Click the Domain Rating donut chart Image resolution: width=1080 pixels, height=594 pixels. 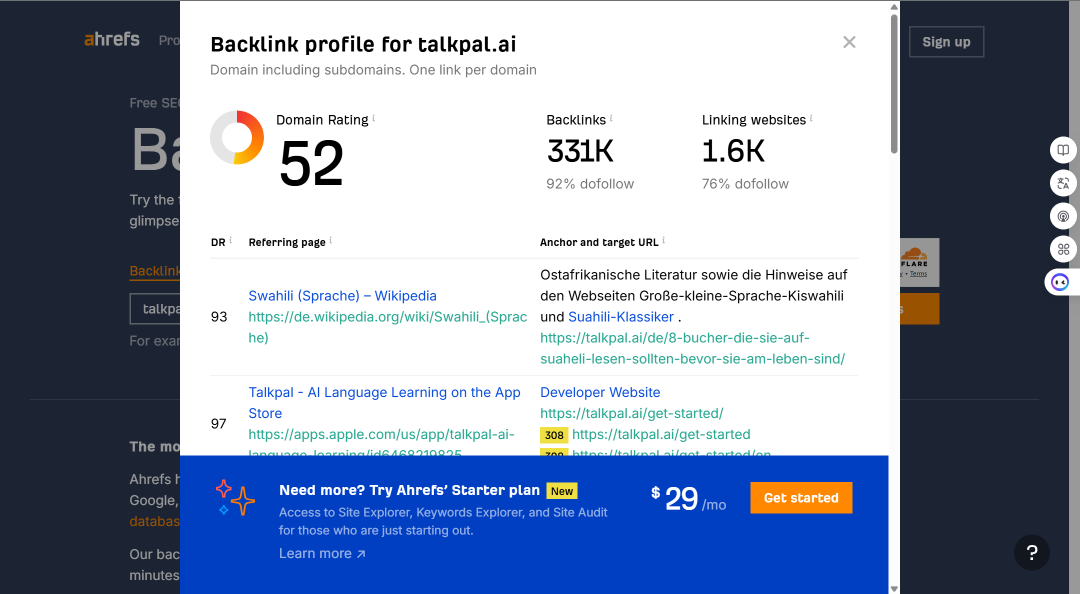coord(237,137)
